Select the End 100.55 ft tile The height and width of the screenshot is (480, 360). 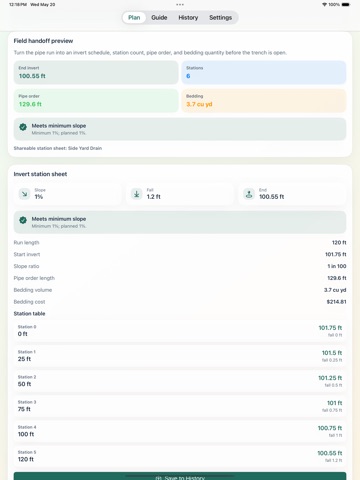[x=292, y=194]
